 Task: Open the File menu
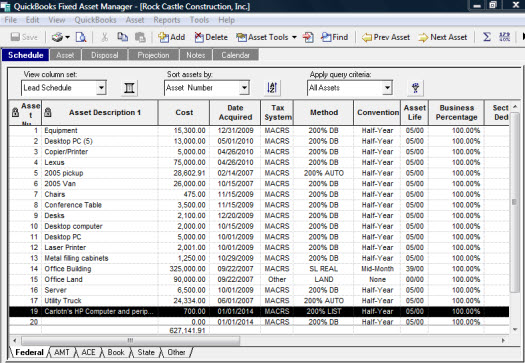[x=11, y=20]
